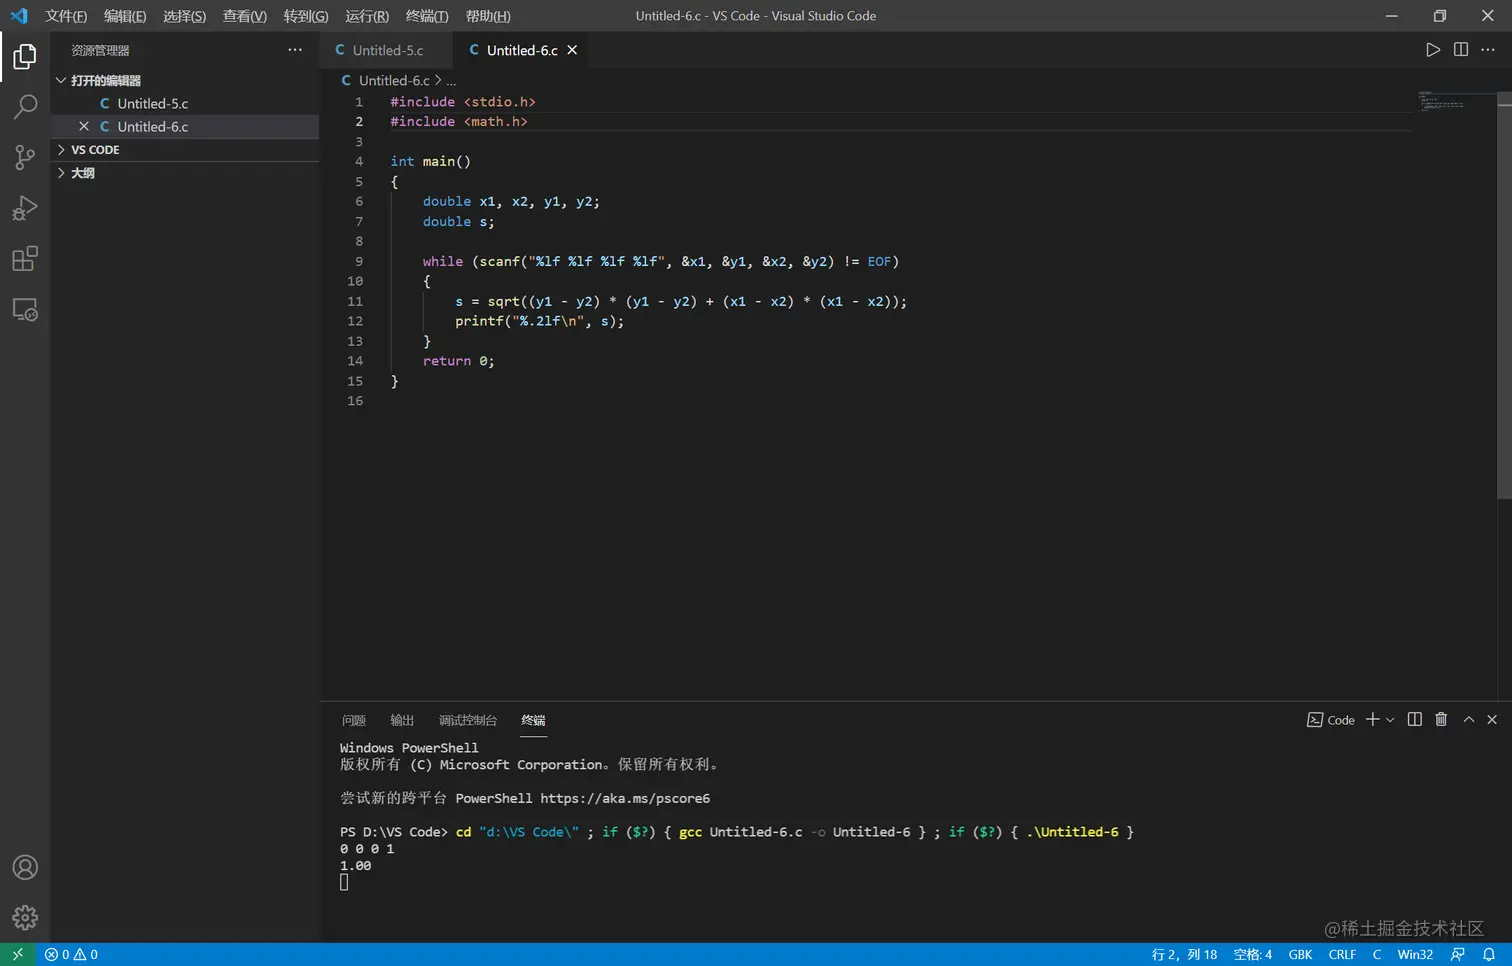
Task: Click the GBK encoding in status bar
Action: click(x=1300, y=954)
